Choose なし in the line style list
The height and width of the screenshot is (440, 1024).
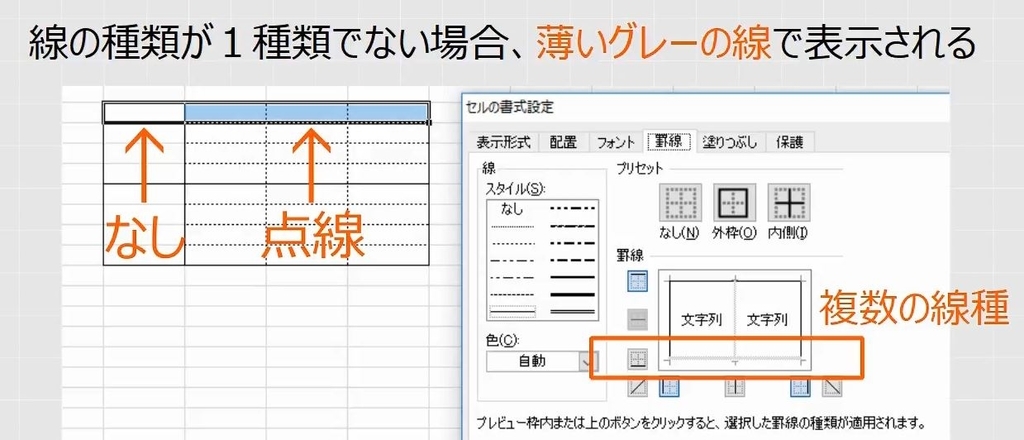512,210
